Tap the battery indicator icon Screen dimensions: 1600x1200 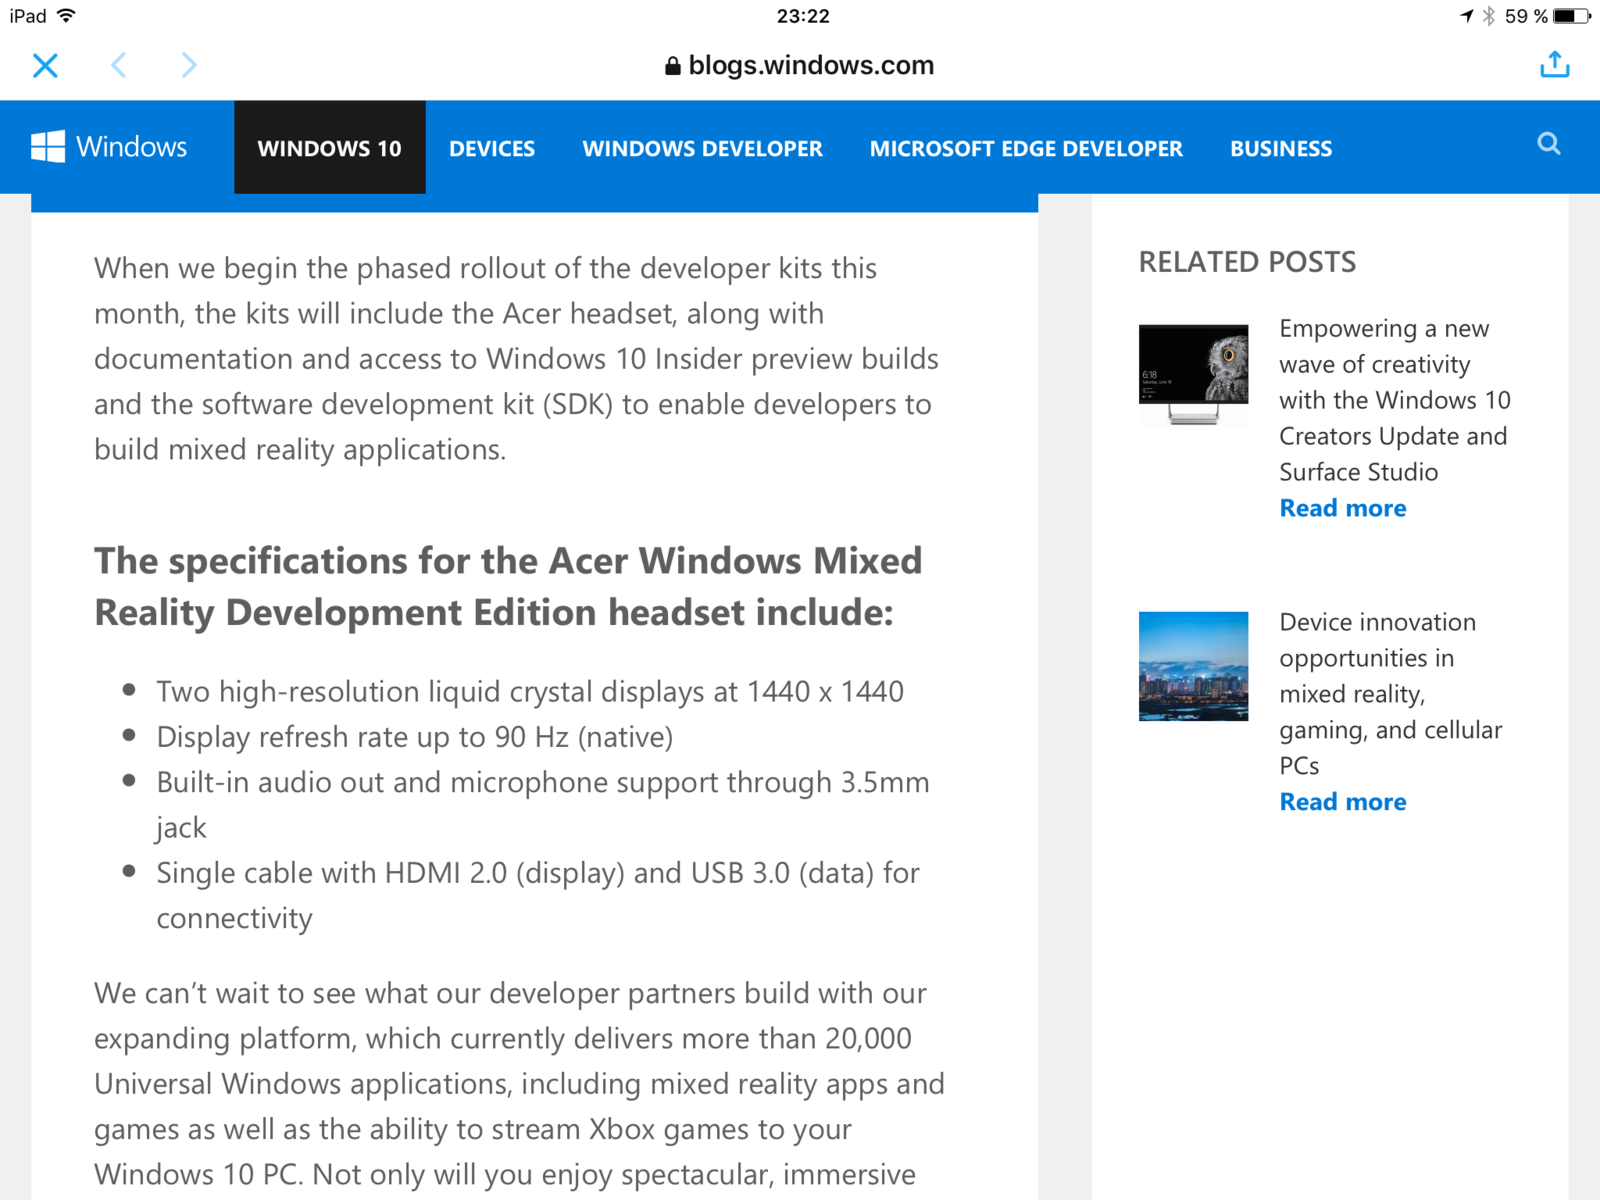click(1572, 16)
